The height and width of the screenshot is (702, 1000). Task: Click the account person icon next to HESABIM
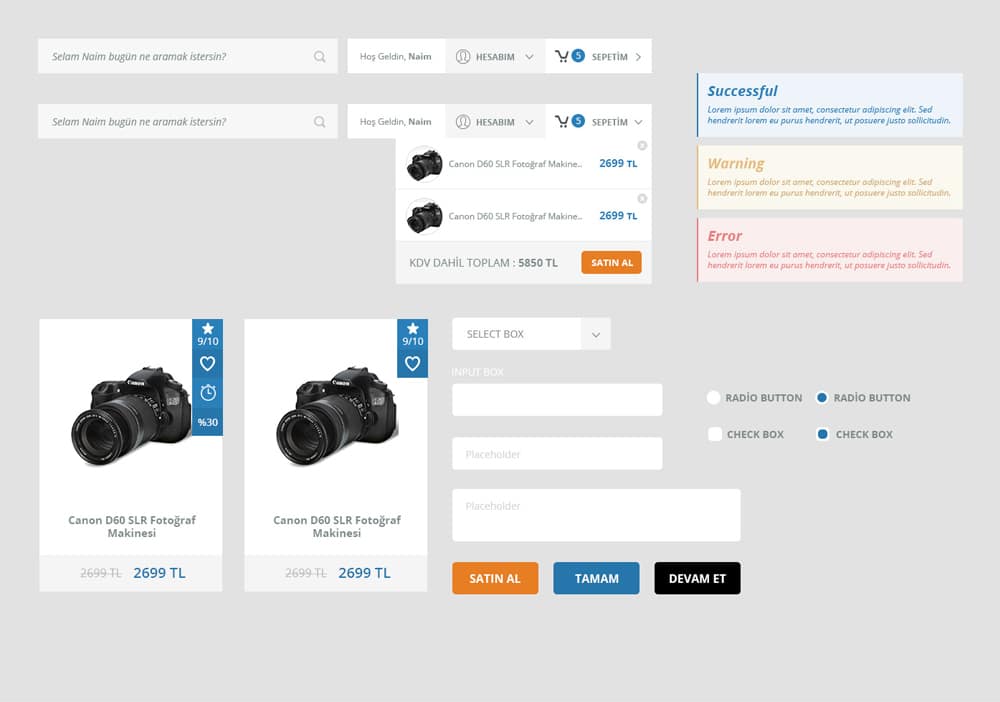[463, 56]
